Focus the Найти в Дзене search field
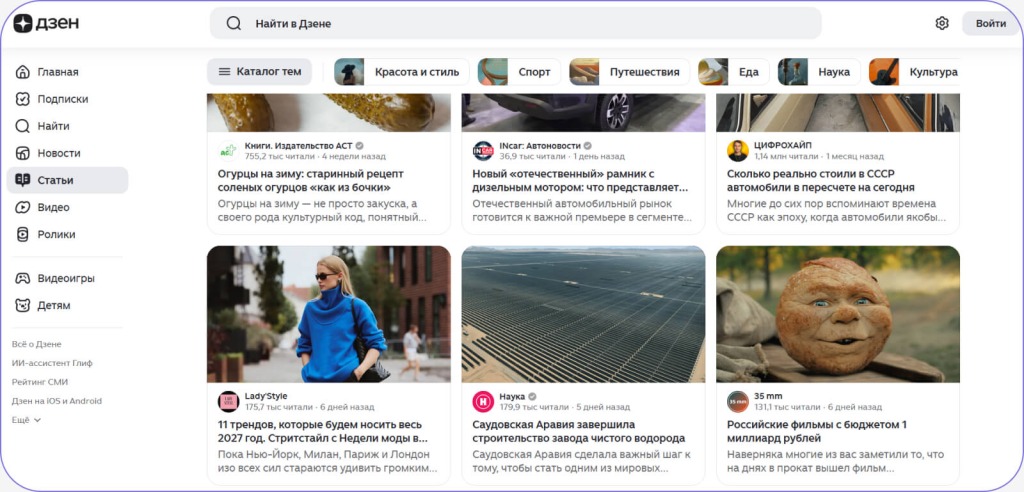 coord(515,24)
